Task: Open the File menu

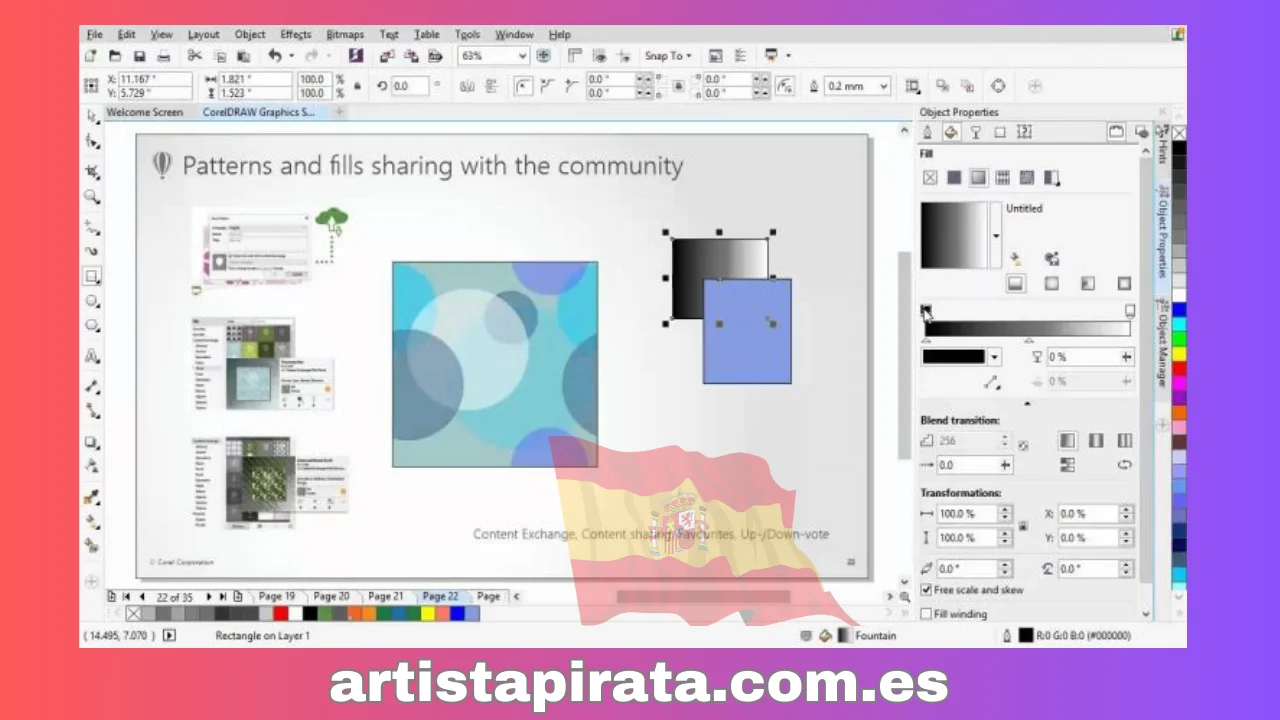Action: (94, 34)
